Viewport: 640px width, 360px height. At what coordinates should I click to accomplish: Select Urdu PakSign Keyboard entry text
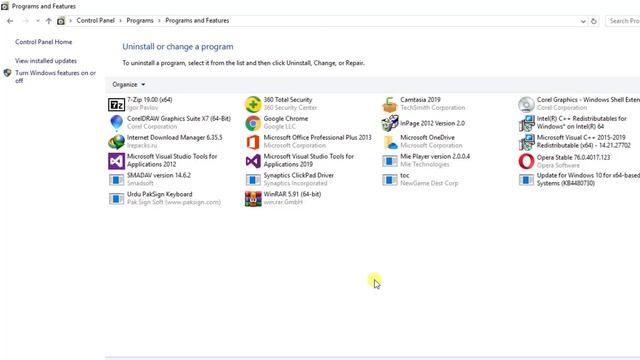160,194
